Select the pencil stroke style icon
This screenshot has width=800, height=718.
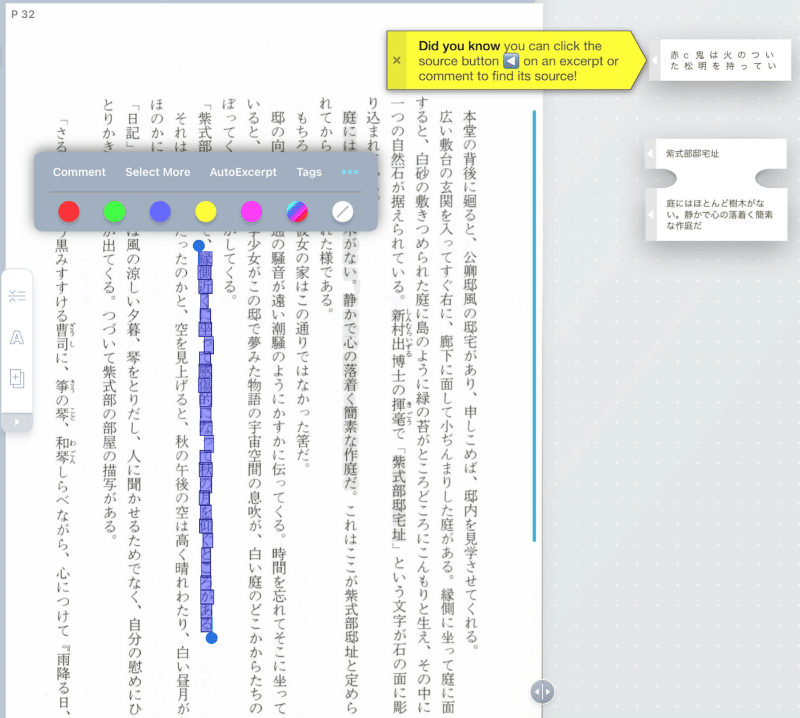coord(345,211)
